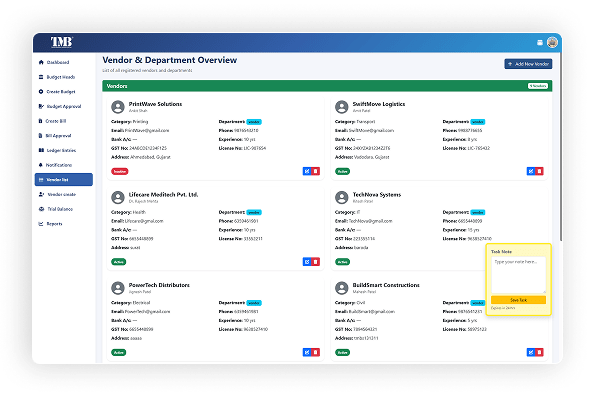Delete the BuildSmart Constructions vendor
591x396 pixels.
click(x=539, y=352)
